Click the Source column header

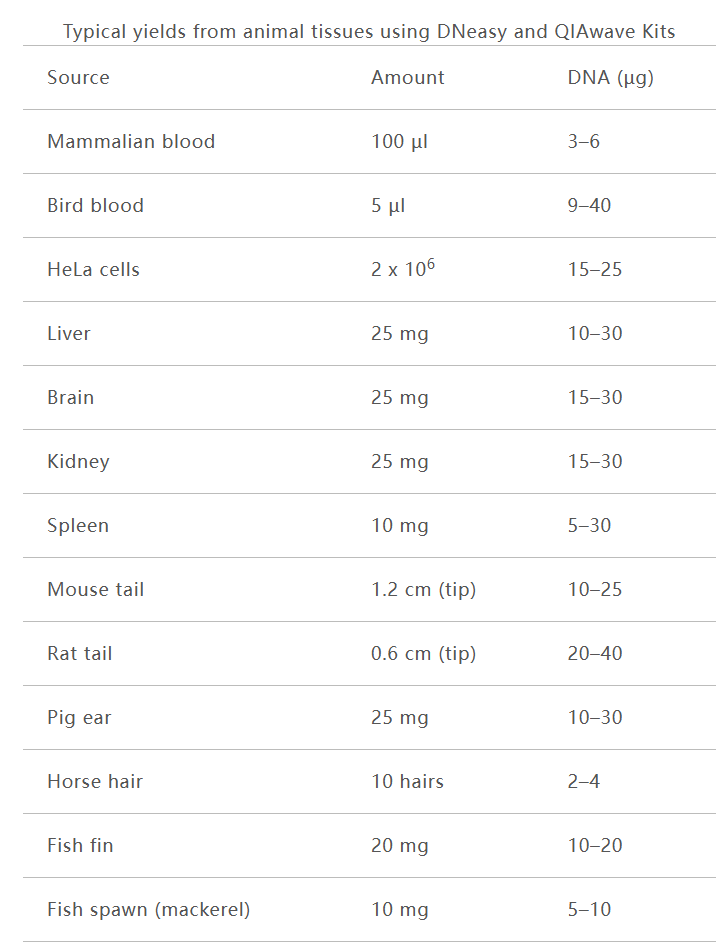tap(78, 78)
